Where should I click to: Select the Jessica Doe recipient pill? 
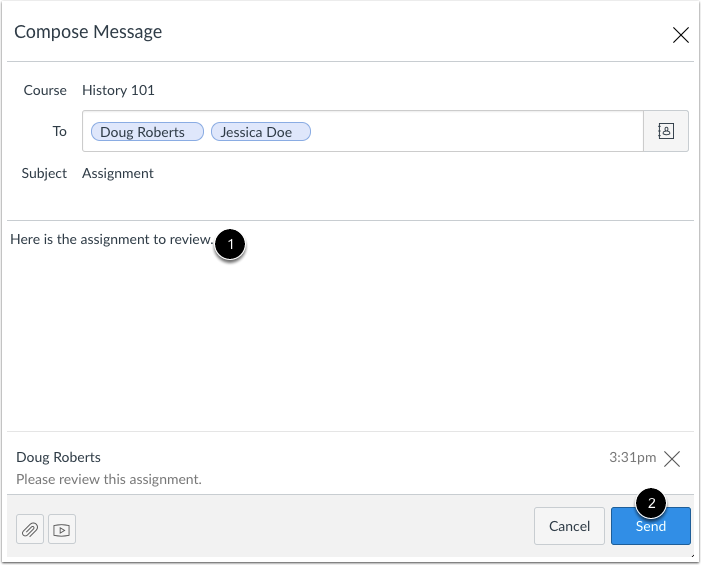261,132
